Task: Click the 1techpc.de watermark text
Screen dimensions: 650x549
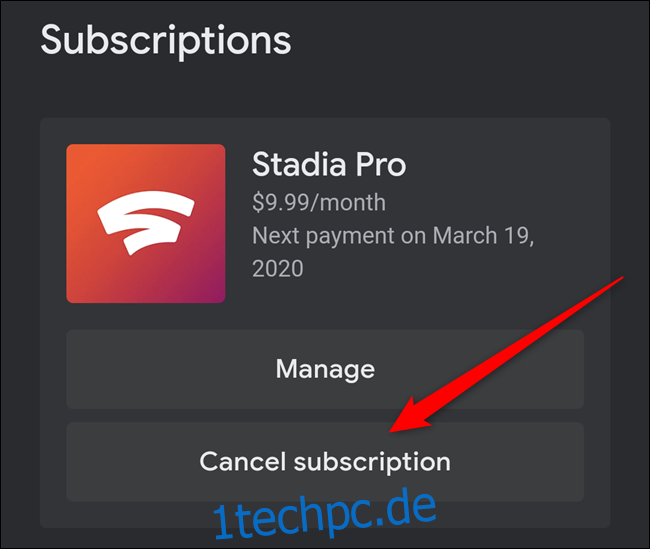Action: (325, 515)
